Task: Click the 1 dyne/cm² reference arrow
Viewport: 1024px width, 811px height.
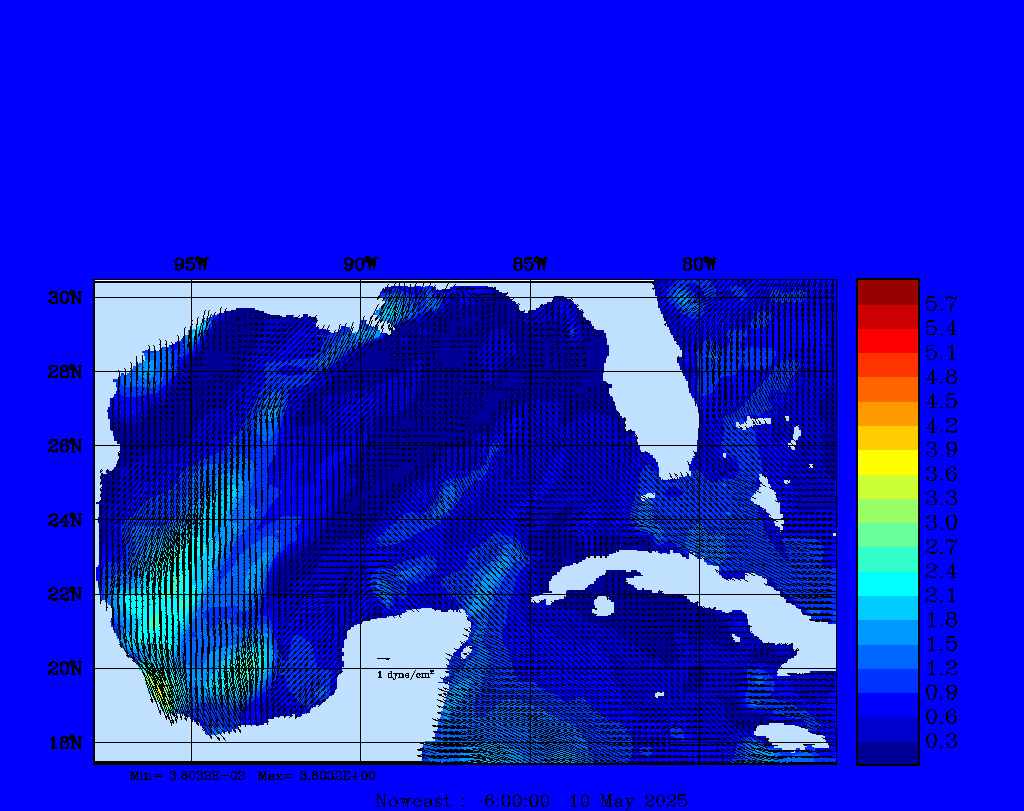Action: [x=383, y=659]
